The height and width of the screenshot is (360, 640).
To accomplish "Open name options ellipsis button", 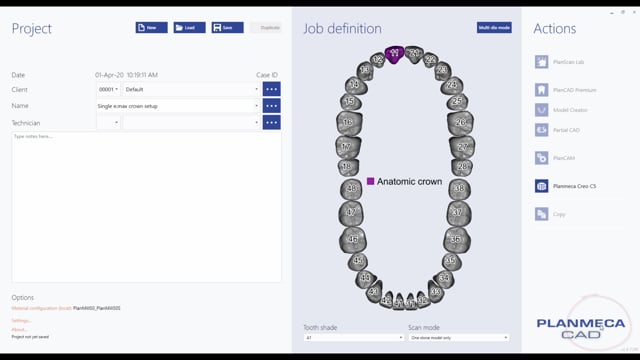I will (271, 106).
